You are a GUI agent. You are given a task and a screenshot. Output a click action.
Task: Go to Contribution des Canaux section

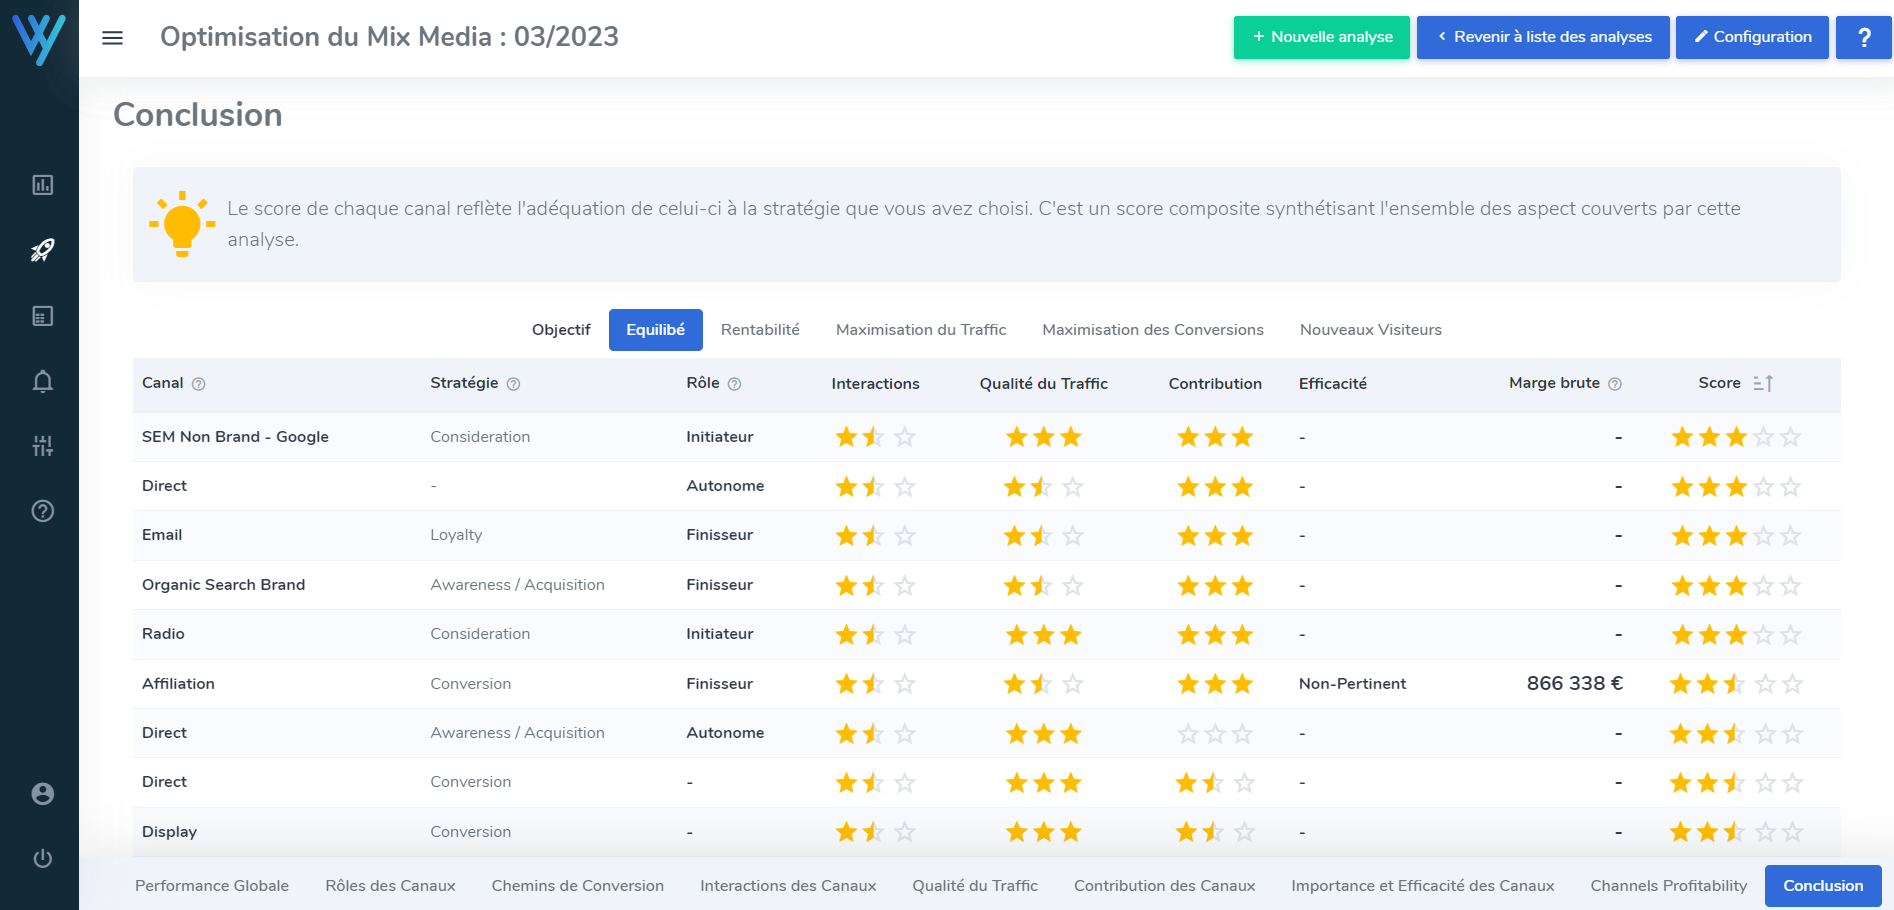click(1164, 886)
